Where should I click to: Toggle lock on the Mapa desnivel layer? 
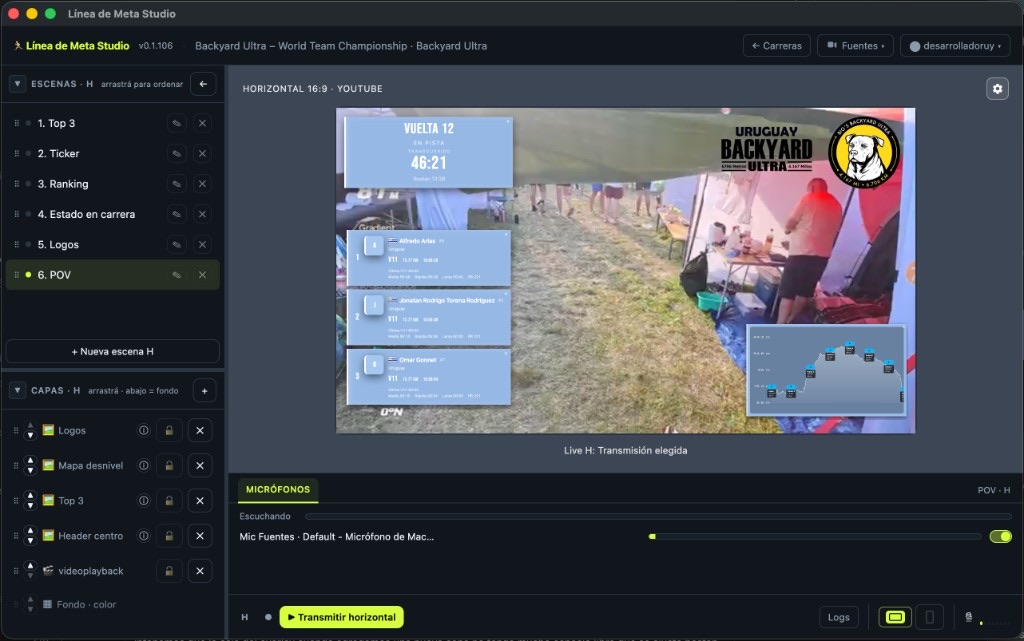(169, 465)
